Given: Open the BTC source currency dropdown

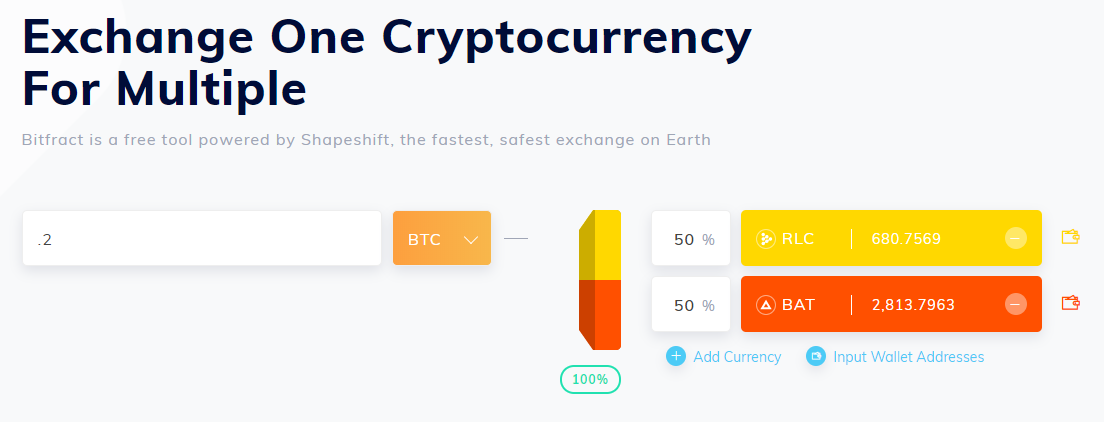Looking at the screenshot, I should click(x=441, y=238).
